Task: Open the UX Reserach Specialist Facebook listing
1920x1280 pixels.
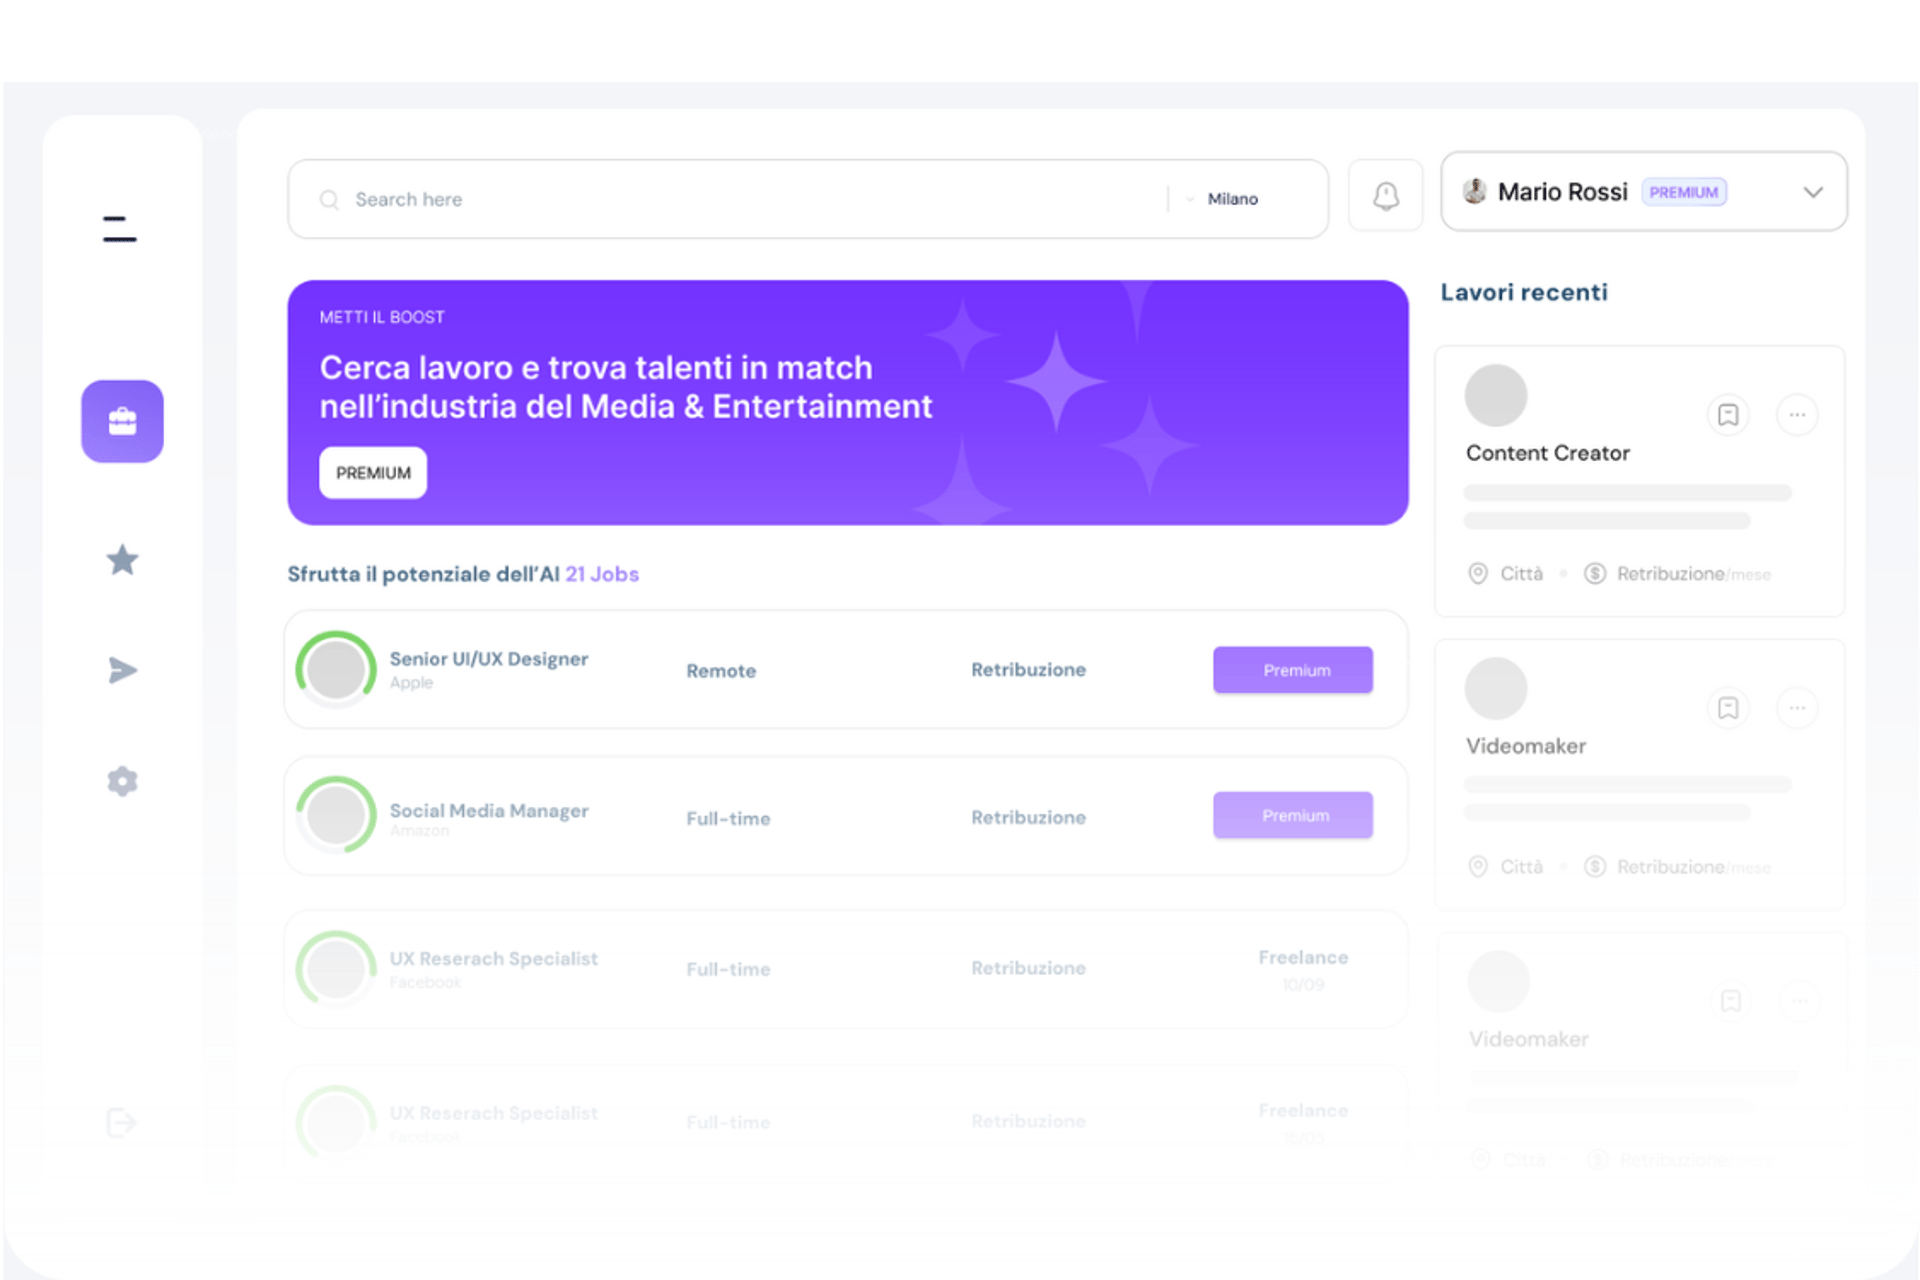Action: (494, 959)
